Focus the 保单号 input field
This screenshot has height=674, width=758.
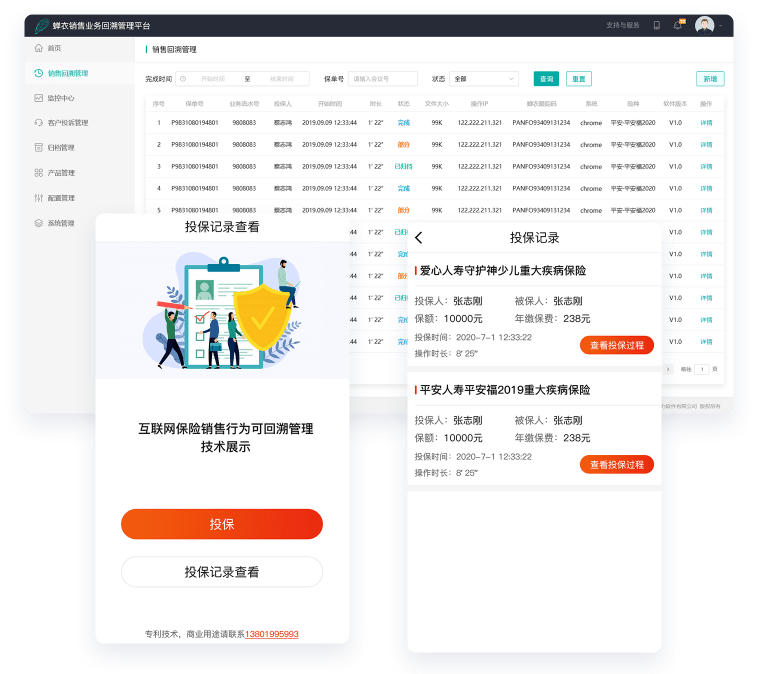click(x=382, y=79)
